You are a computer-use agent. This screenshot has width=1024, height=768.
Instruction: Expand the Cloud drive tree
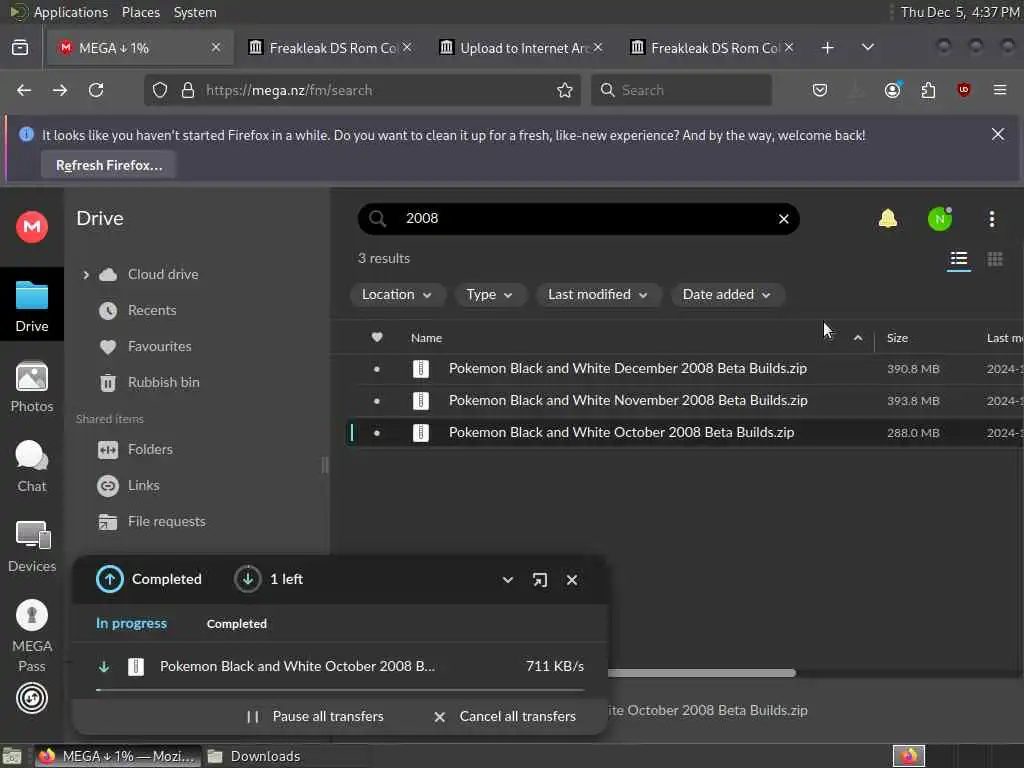point(86,275)
